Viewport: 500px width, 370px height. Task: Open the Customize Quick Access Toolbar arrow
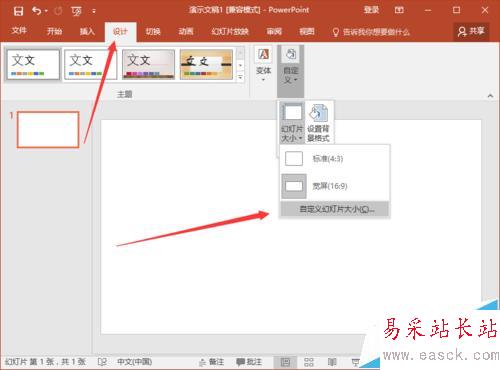click(x=94, y=11)
